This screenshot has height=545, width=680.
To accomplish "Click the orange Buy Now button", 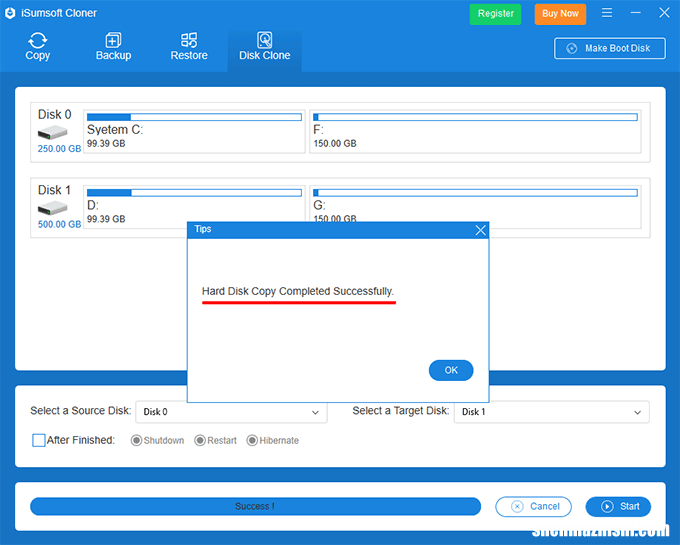I will (x=560, y=14).
